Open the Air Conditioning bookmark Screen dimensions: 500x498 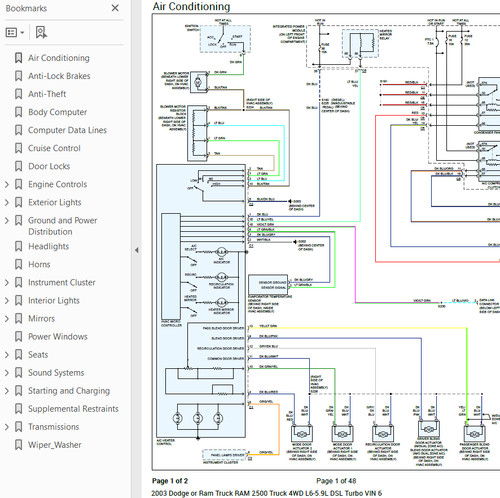(x=59, y=58)
